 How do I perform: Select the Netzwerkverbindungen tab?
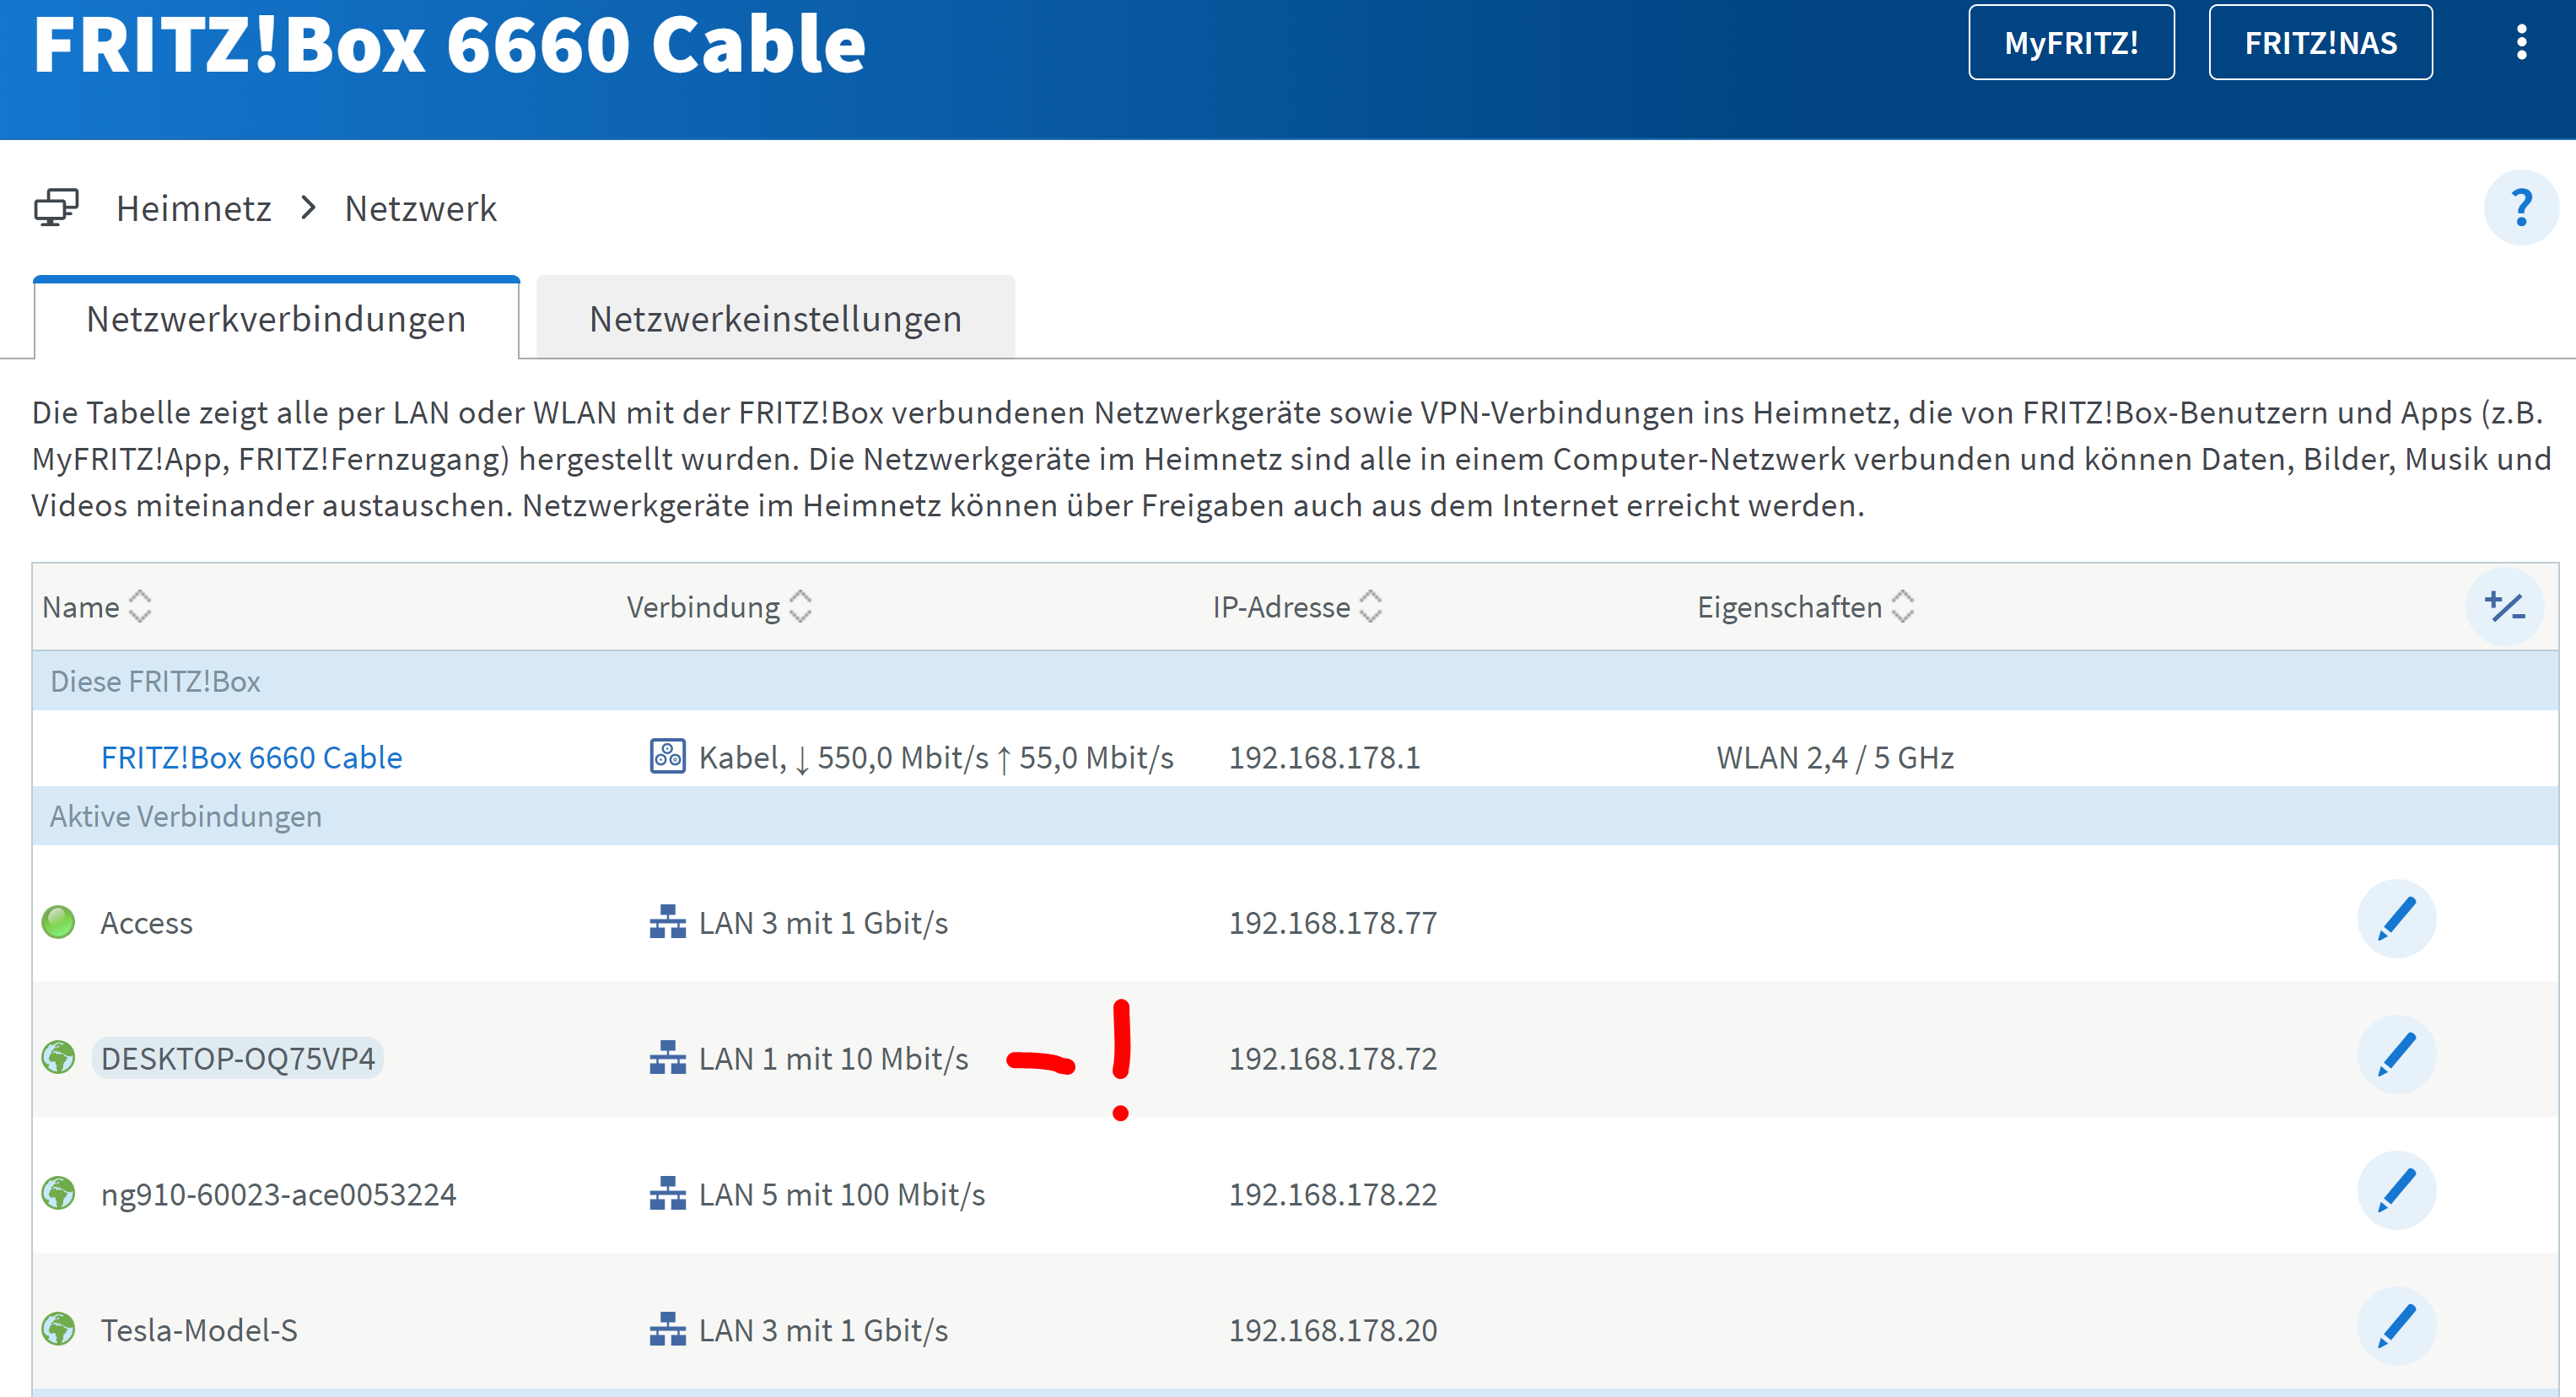pyautogui.click(x=276, y=319)
